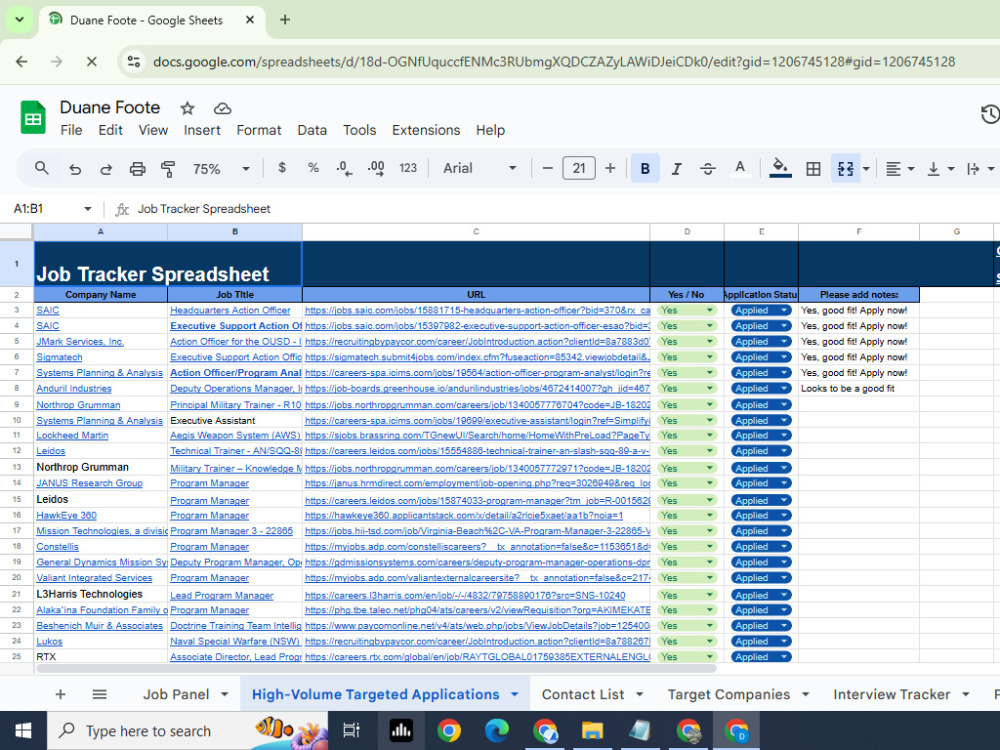Click the A1:B1 name box

tap(51, 209)
